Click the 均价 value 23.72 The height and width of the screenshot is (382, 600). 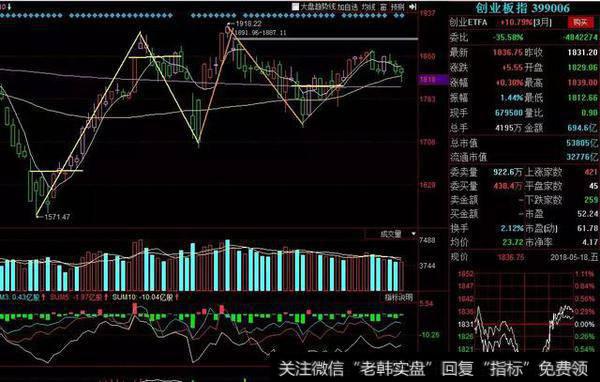(x=513, y=242)
